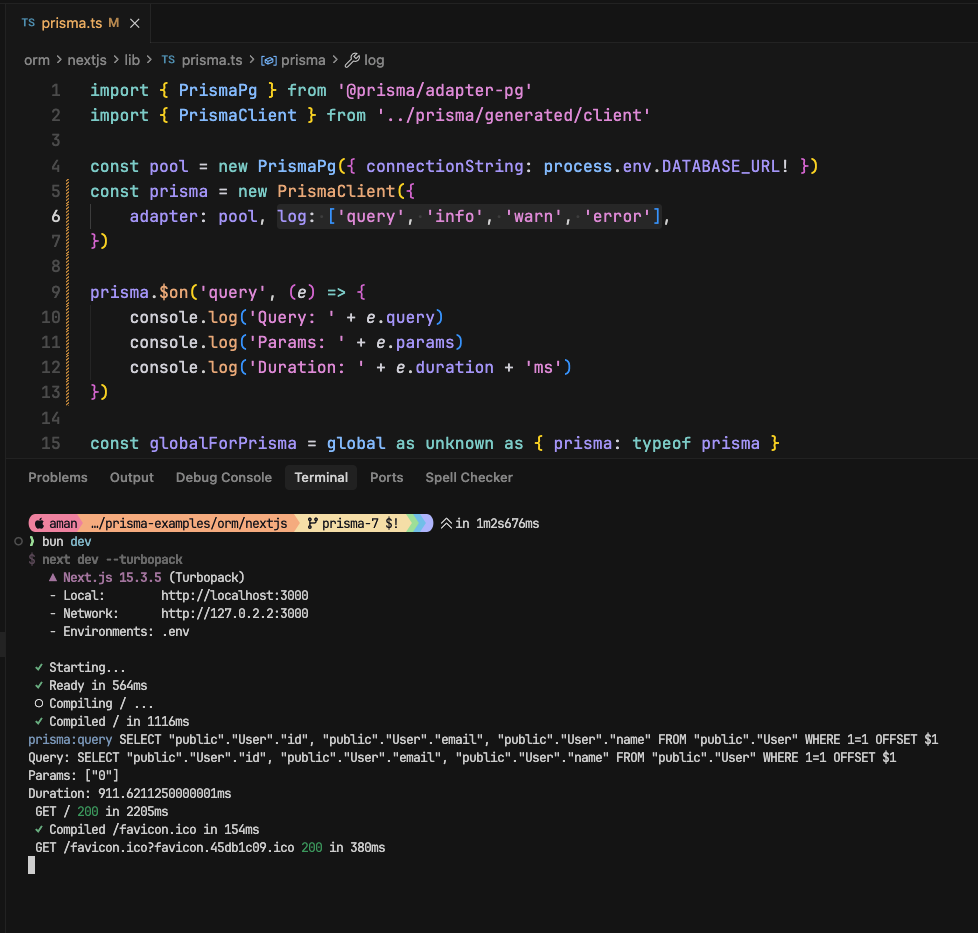Click the 'info' string in the log array
978x933 pixels.
pyautogui.click(x=455, y=216)
